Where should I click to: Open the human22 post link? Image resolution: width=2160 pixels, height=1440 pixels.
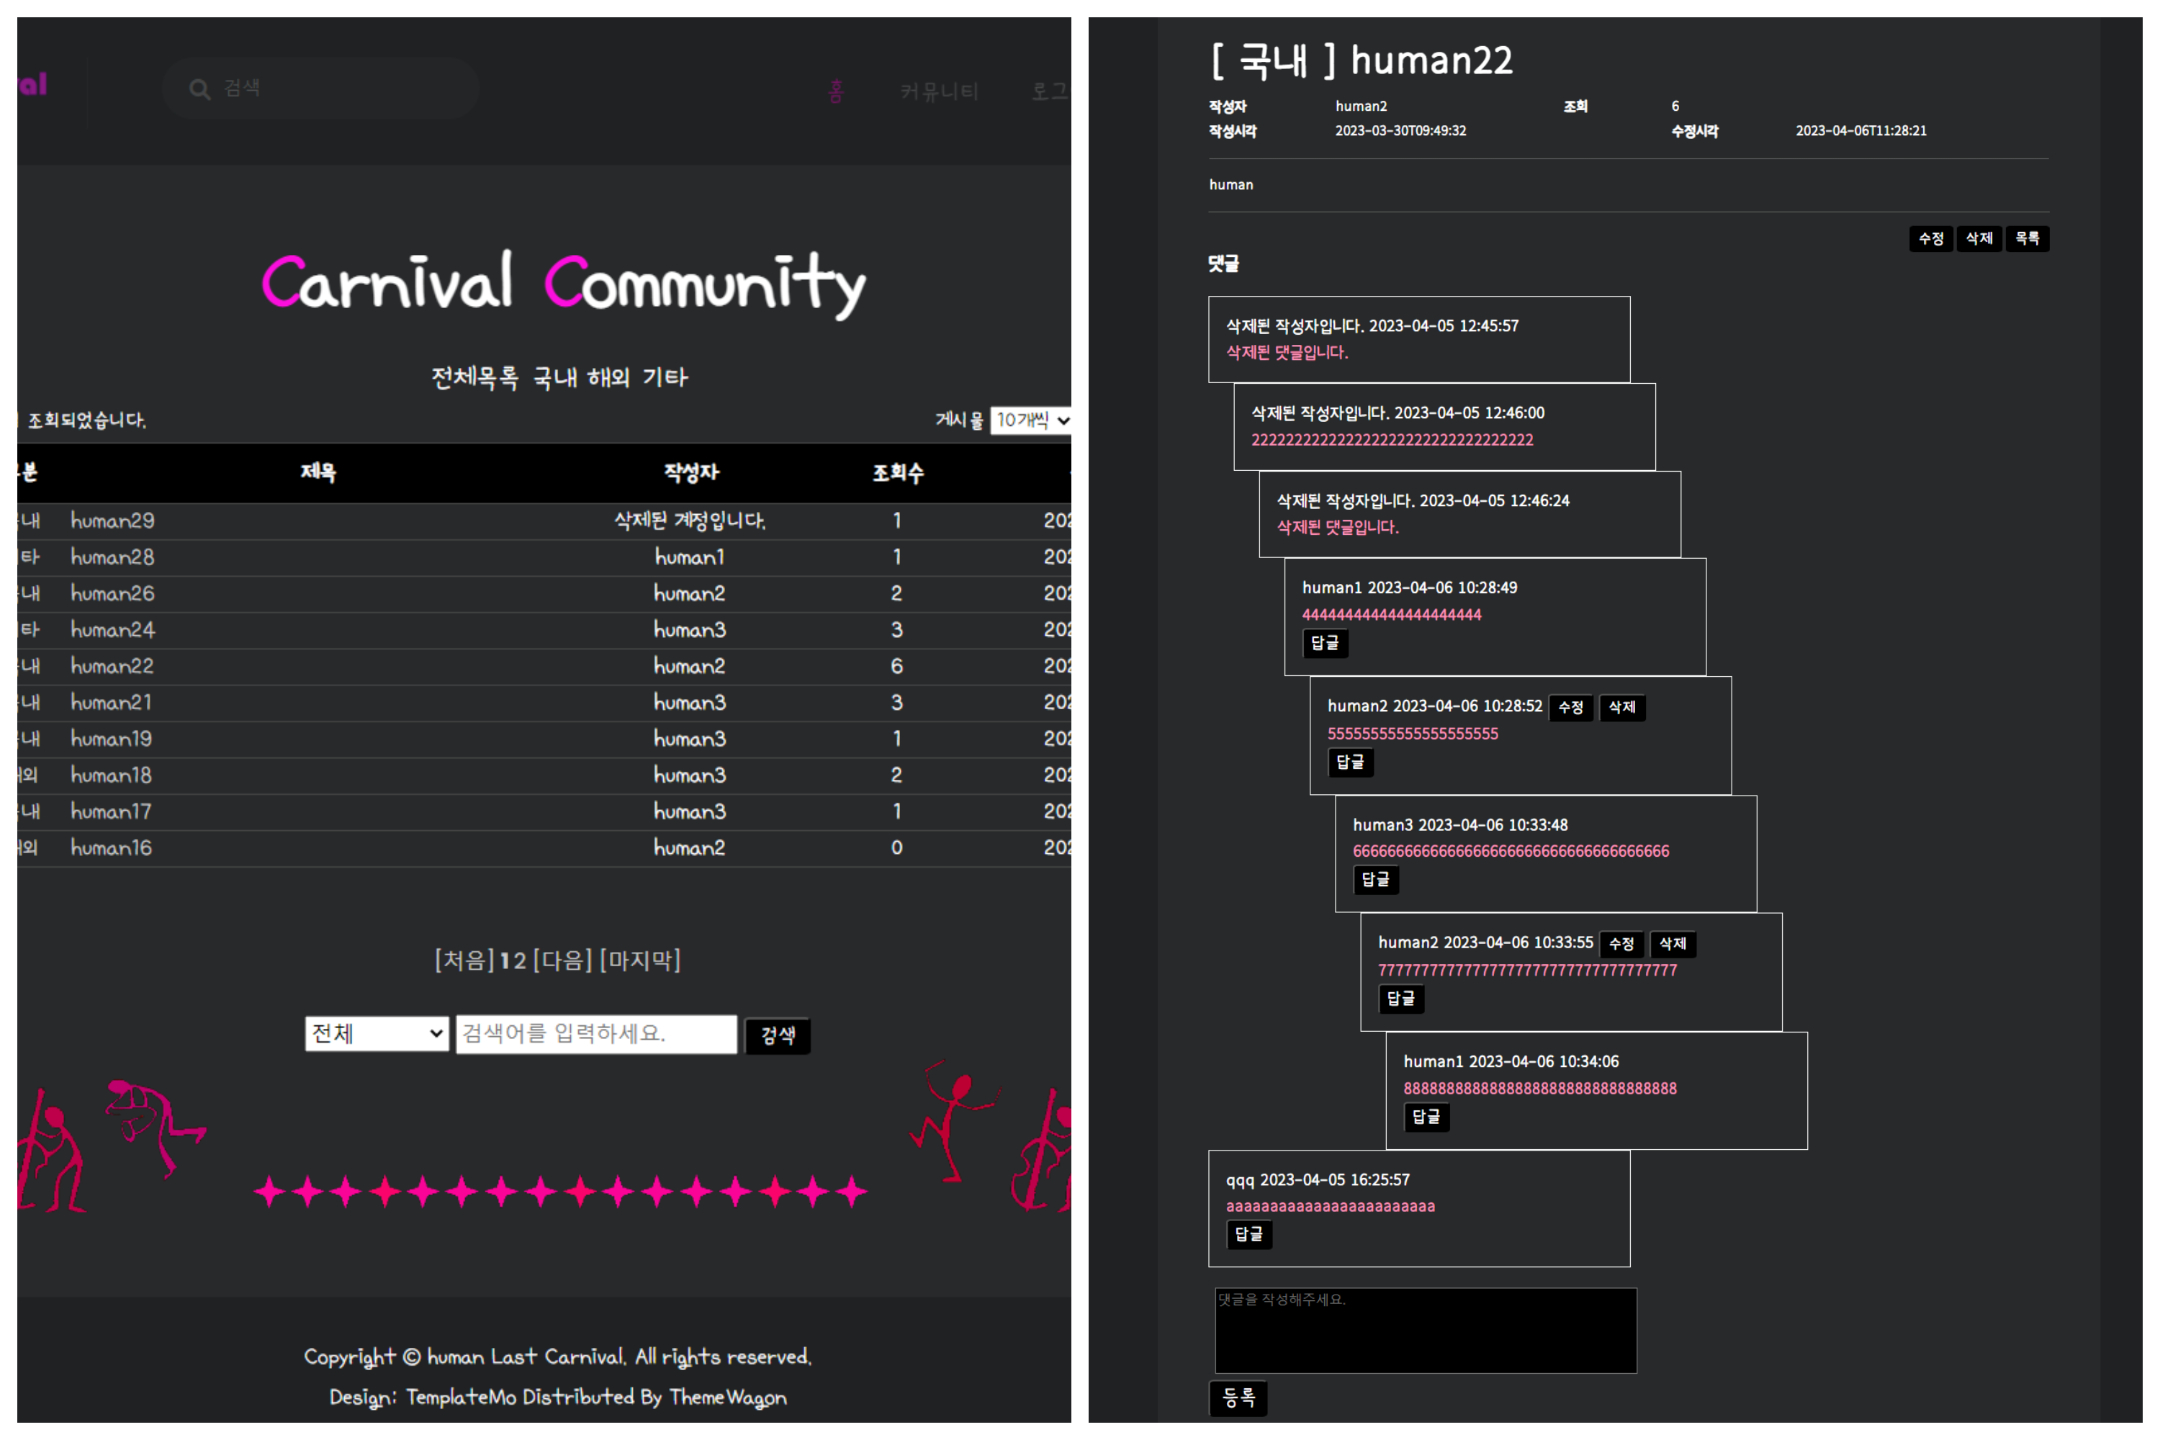click(x=111, y=665)
